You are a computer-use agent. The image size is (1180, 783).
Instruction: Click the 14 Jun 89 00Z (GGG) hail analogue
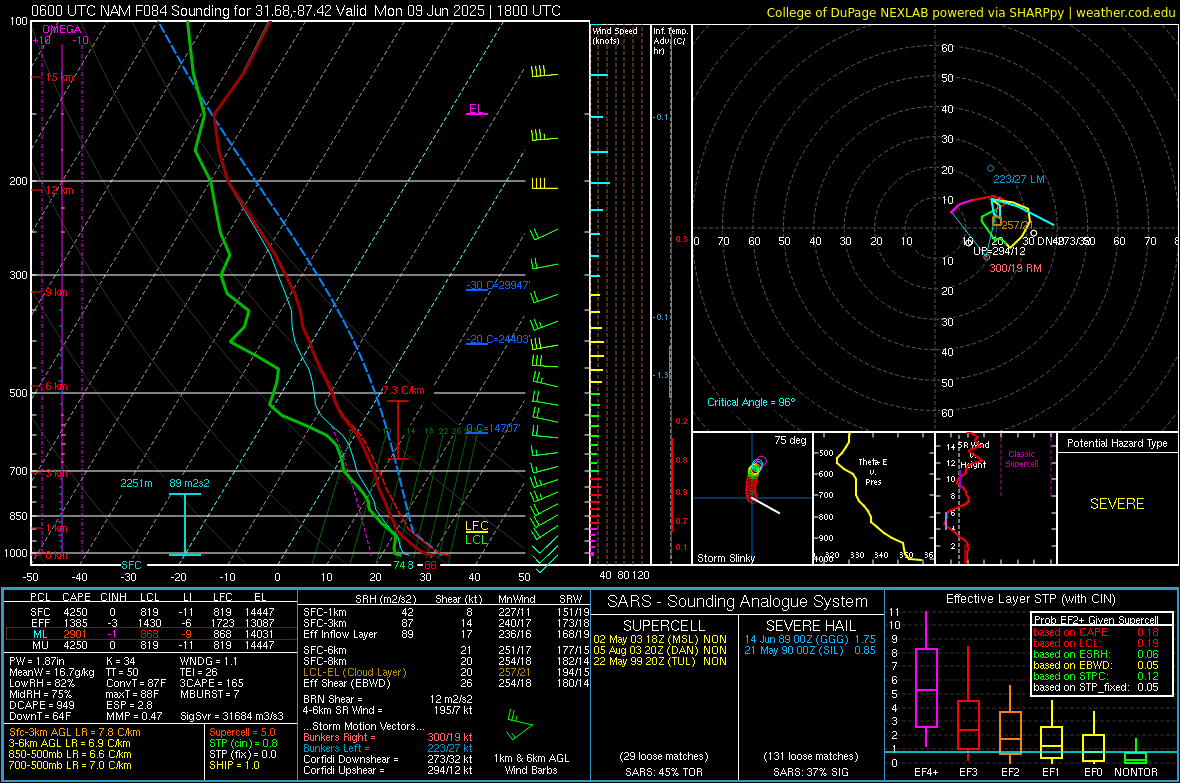coord(810,639)
